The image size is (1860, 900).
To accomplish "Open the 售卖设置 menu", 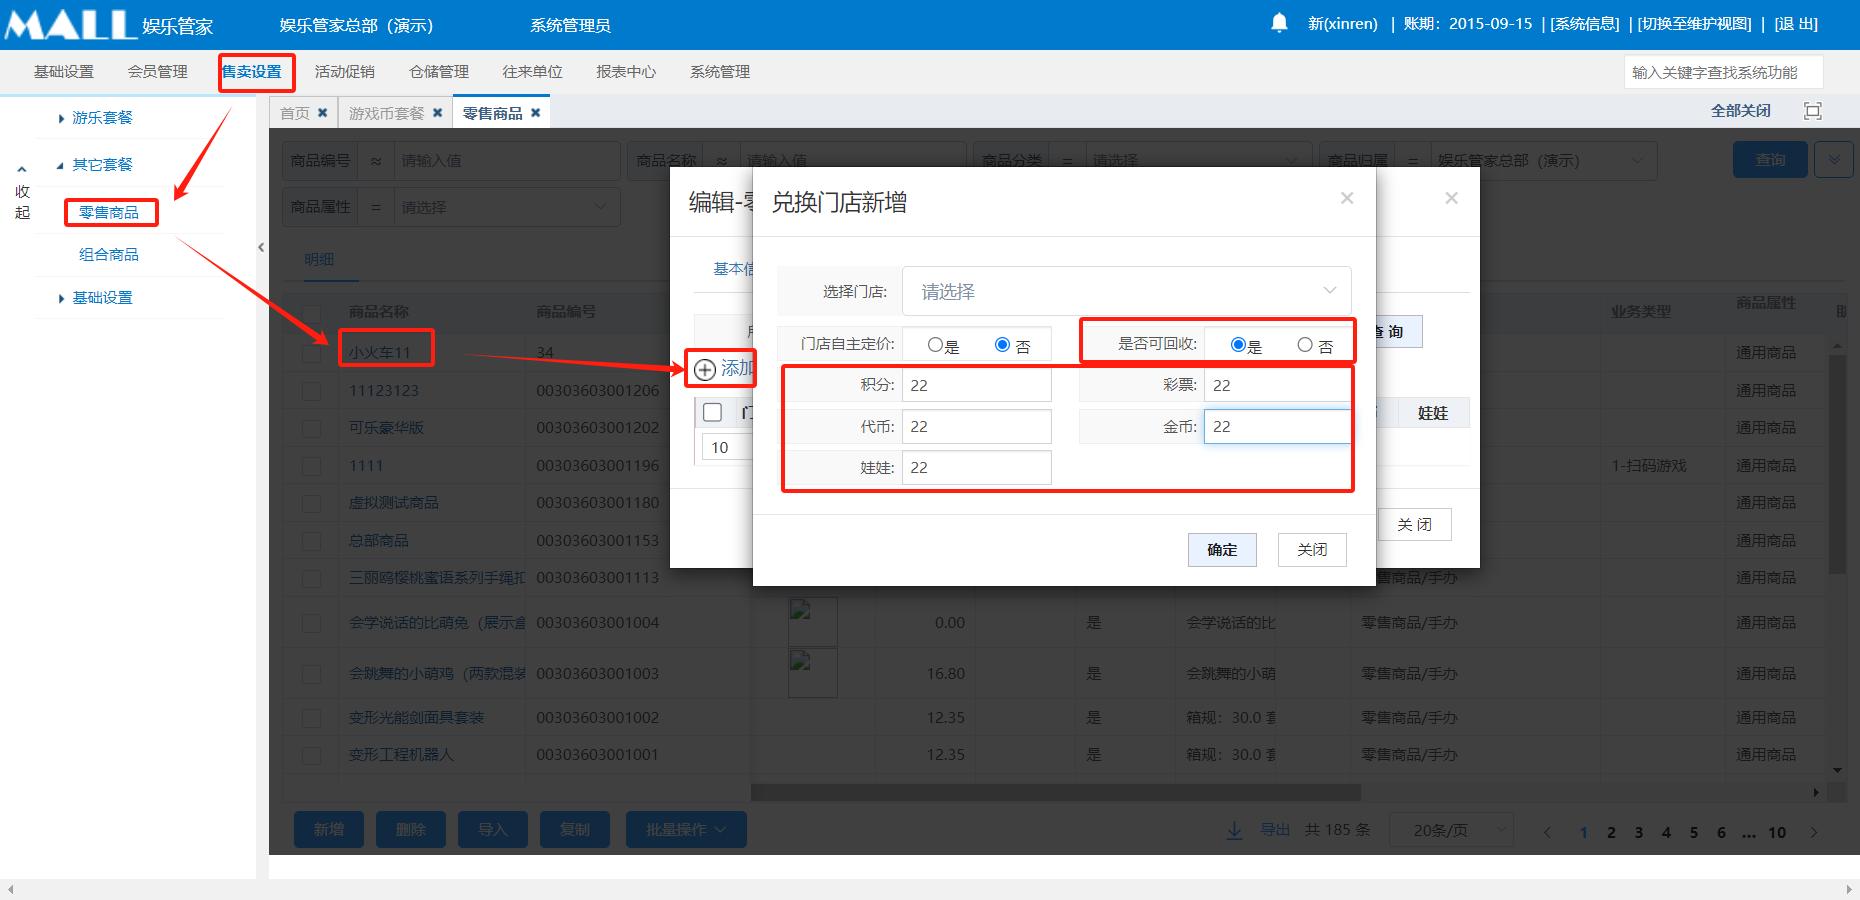I will pos(252,72).
